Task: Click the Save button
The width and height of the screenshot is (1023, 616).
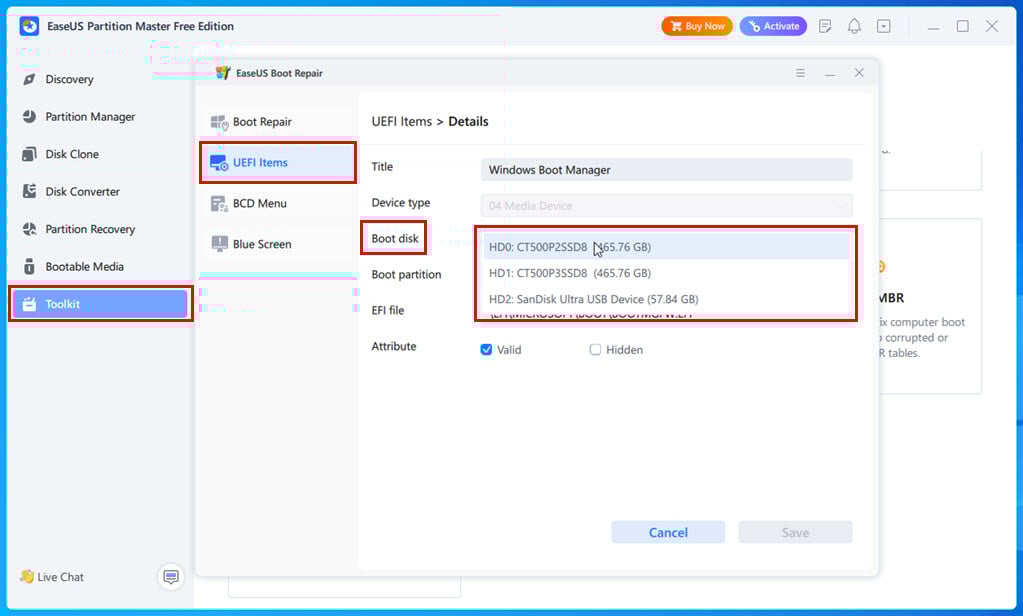Action: coord(795,532)
